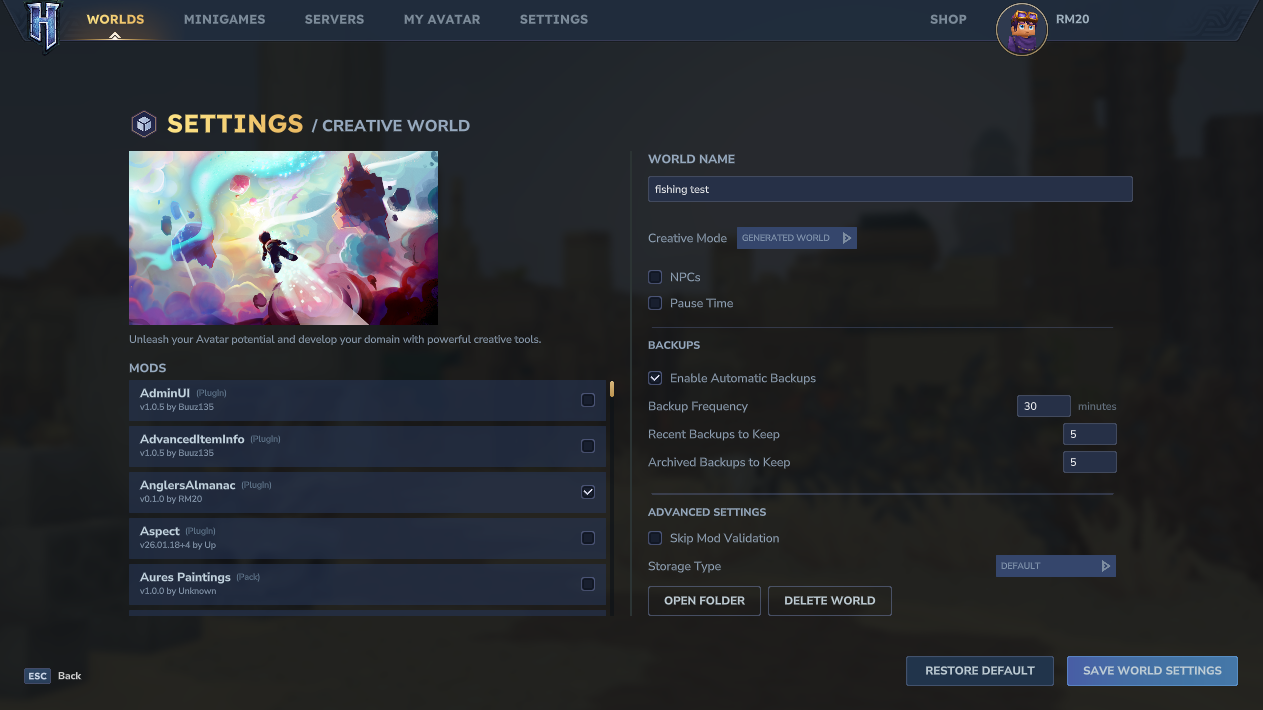This screenshot has height=710, width=1263.
Task: Click the cube icon beside Settings title
Action: point(144,124)
